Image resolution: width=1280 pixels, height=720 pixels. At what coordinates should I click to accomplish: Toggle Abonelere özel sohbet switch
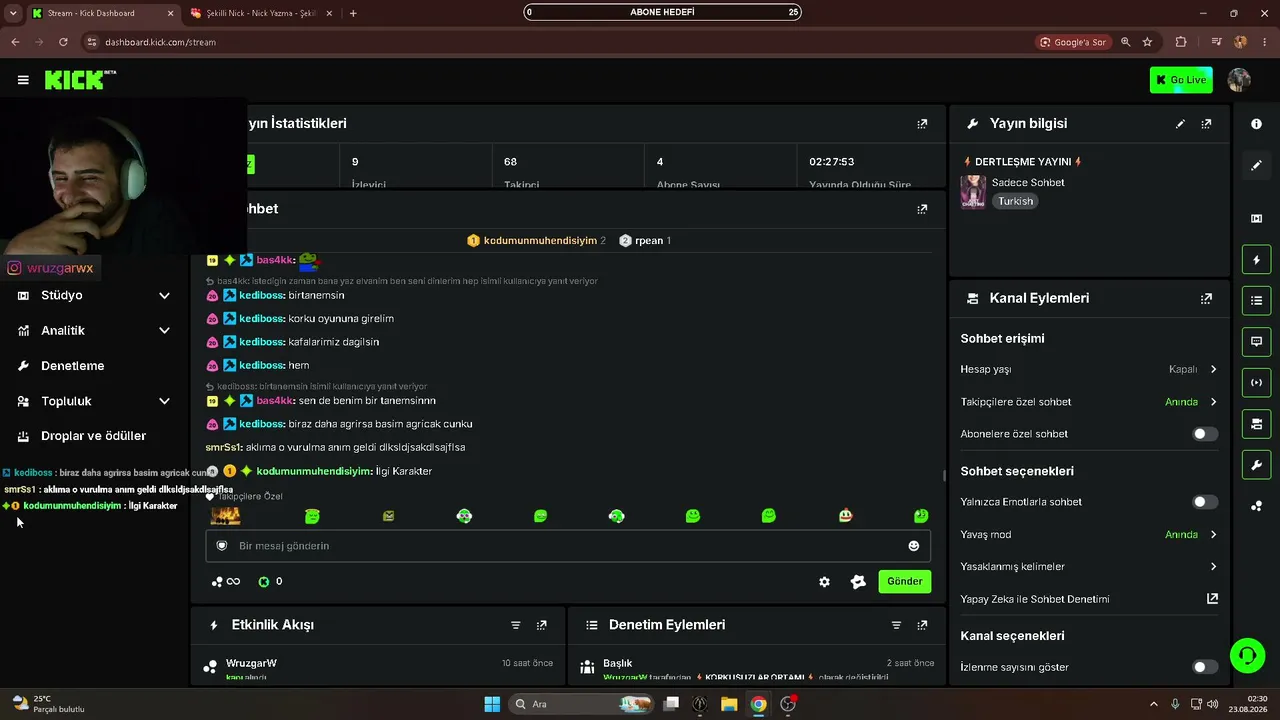tap(1205, 434)
